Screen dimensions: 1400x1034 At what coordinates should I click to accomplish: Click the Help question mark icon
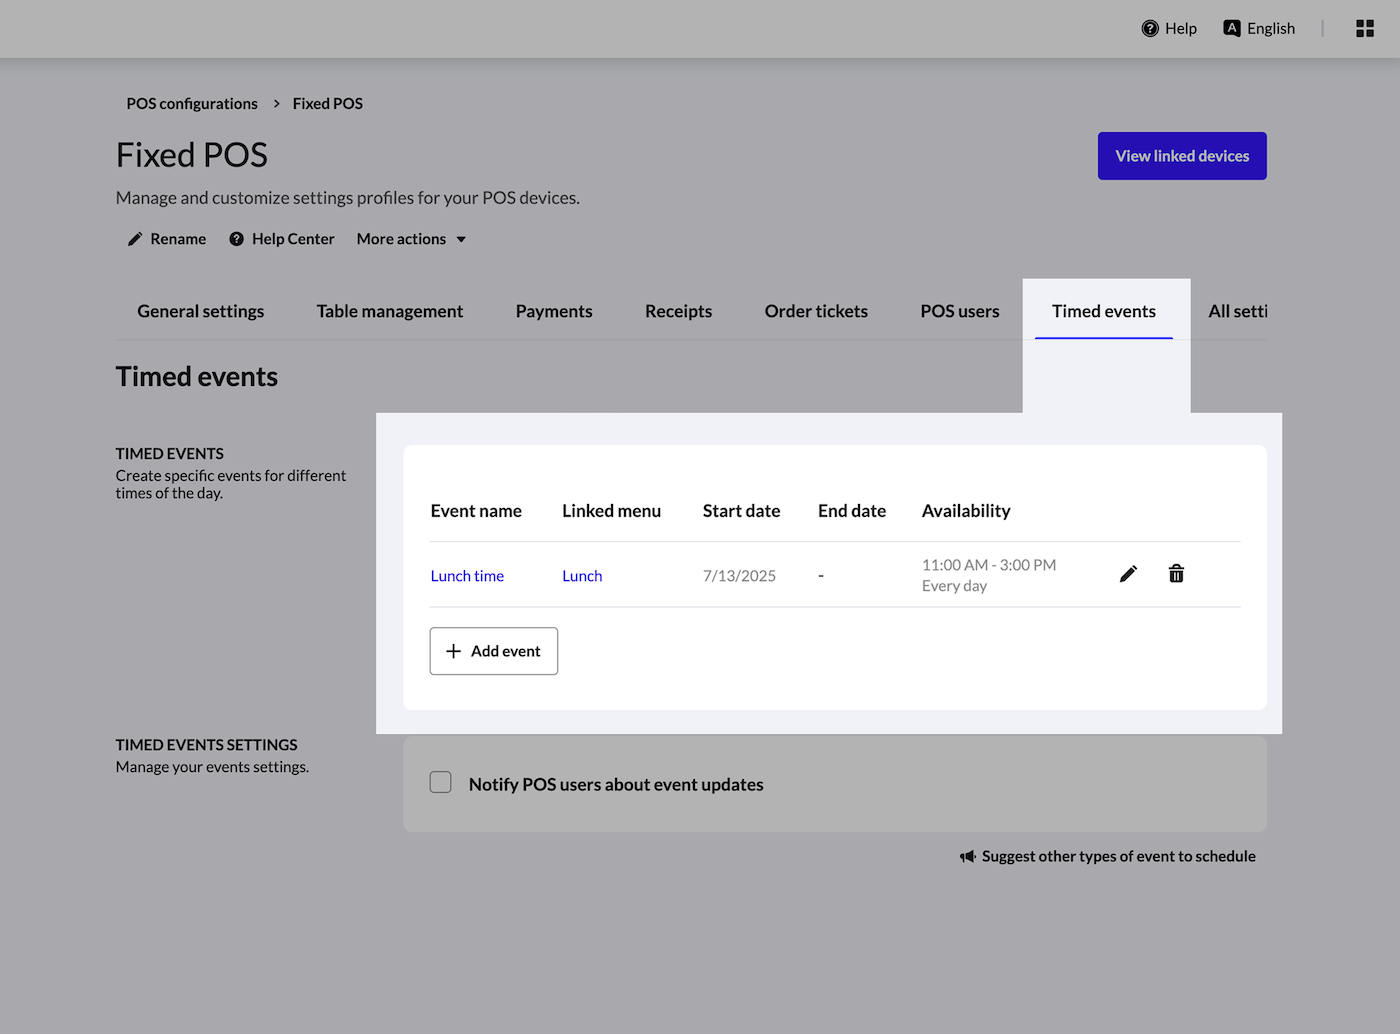[x=1150, y=29]
